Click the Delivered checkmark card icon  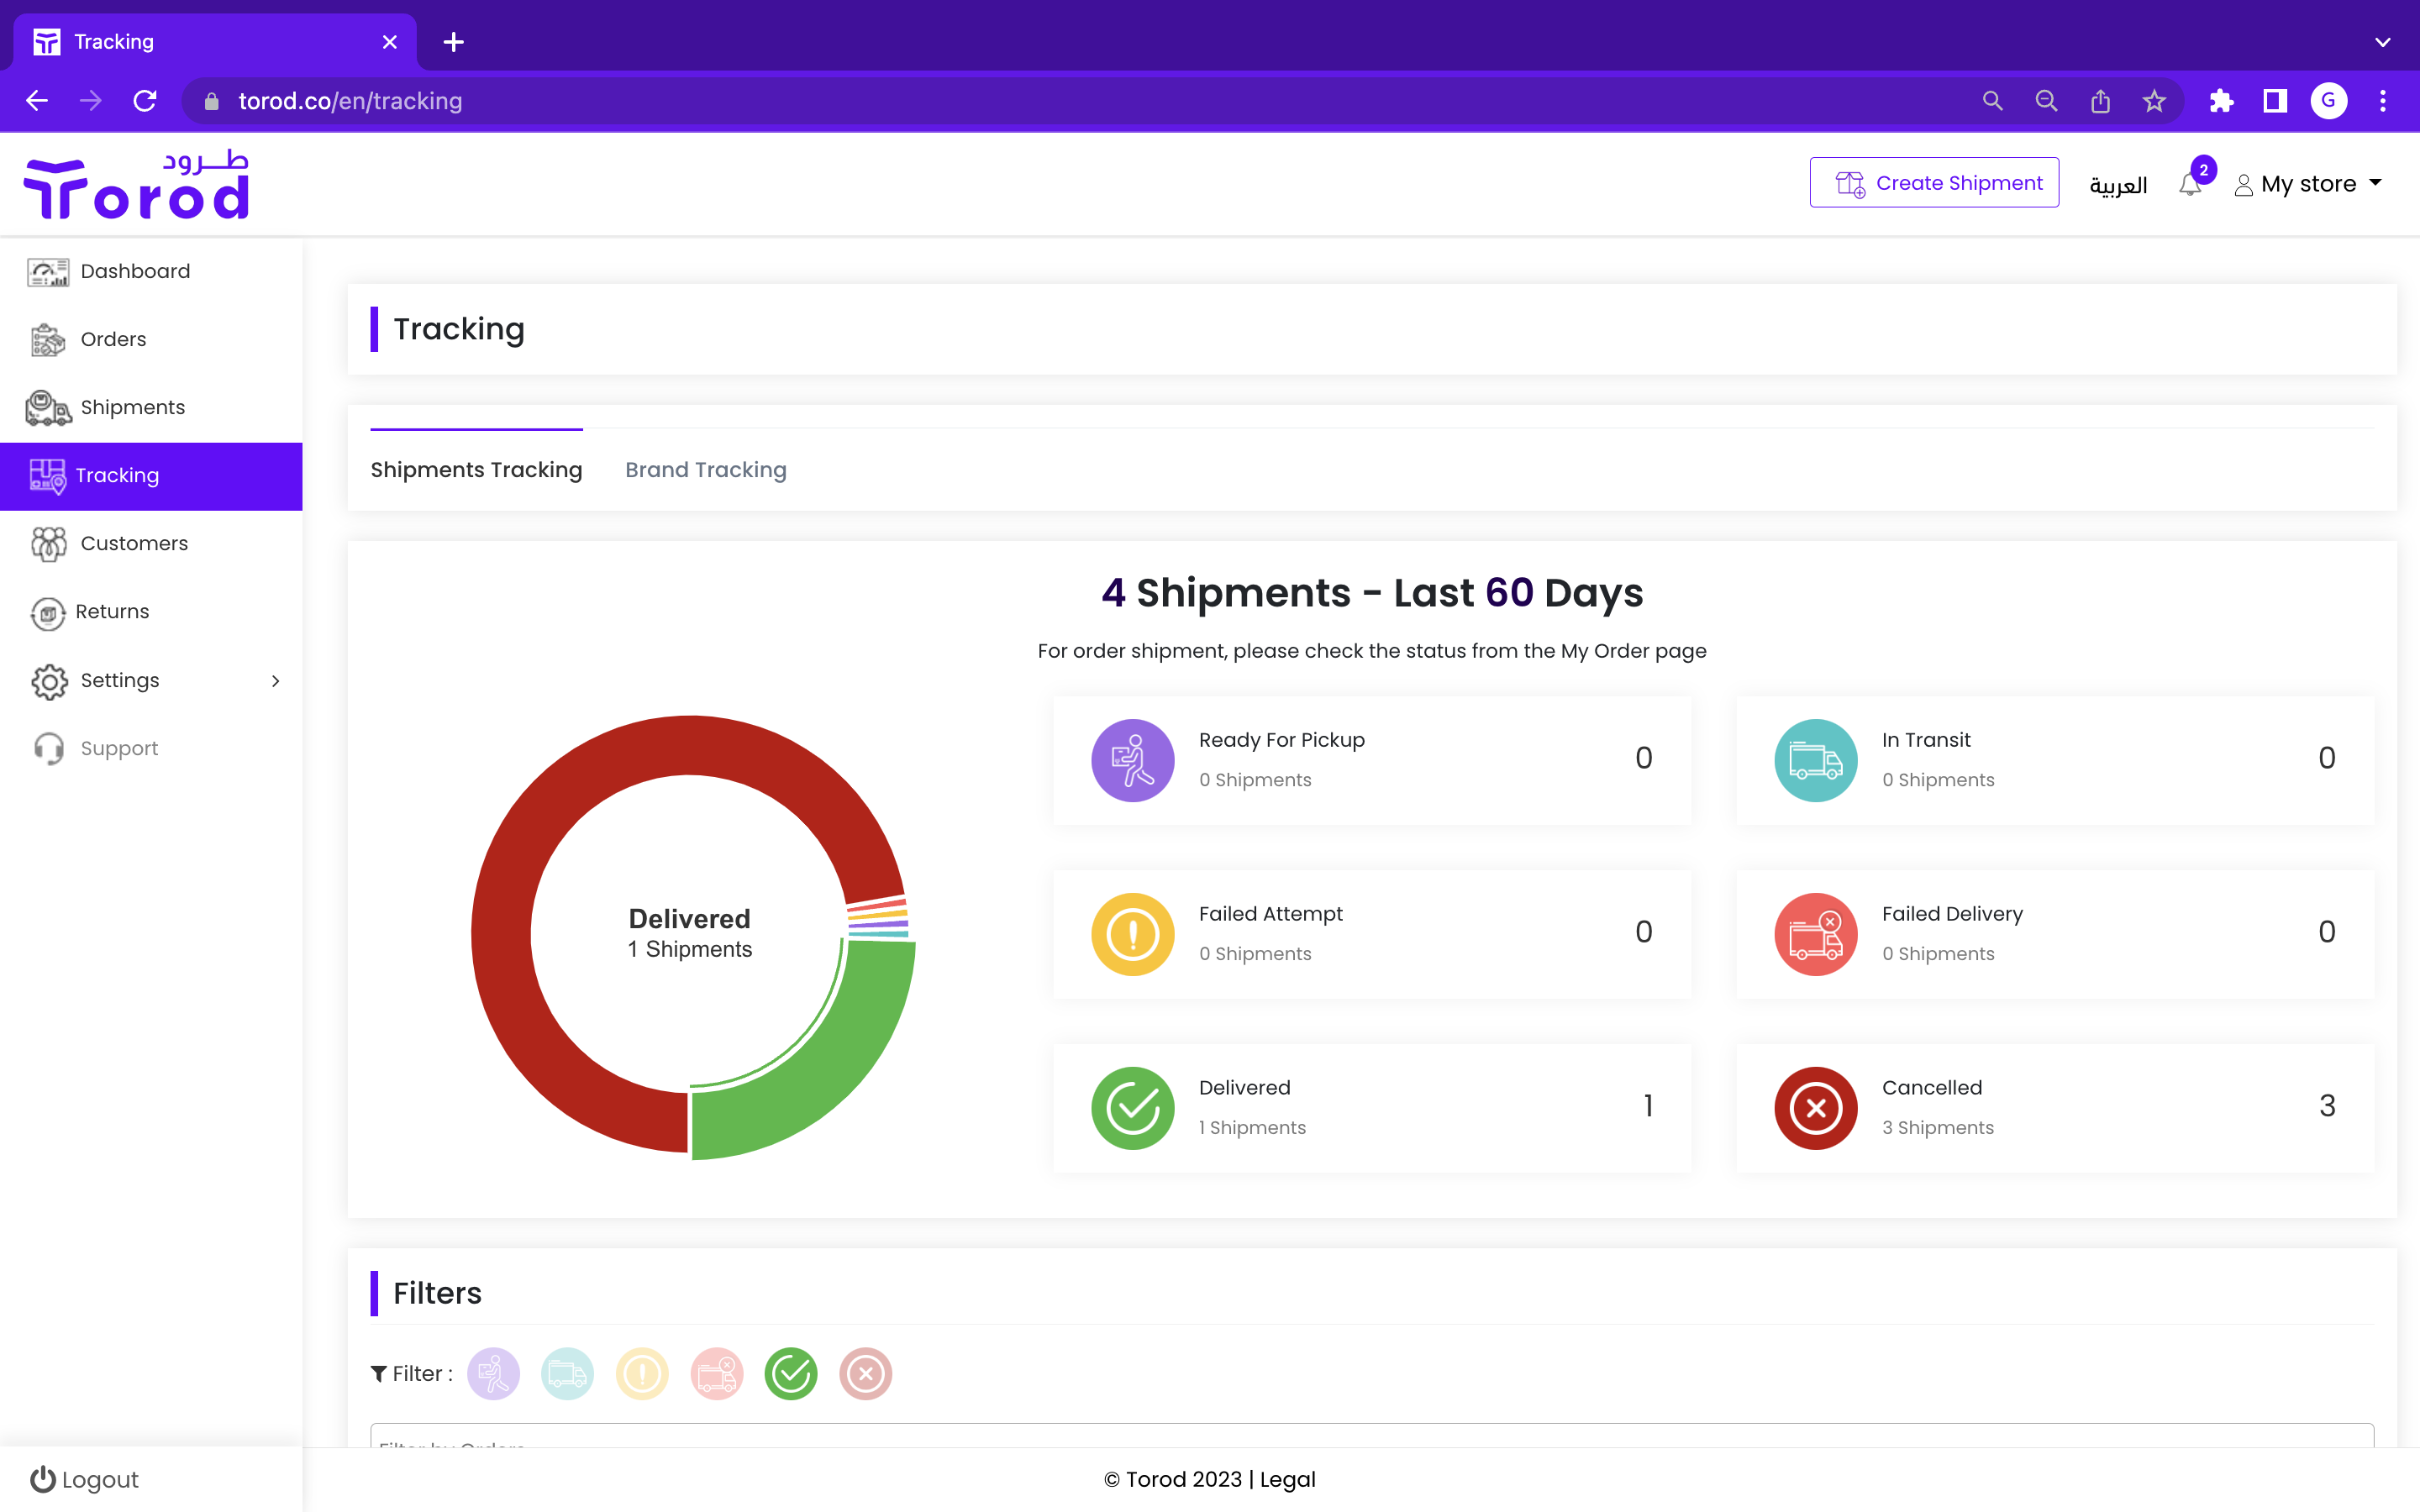(x=1132, y=1108)
